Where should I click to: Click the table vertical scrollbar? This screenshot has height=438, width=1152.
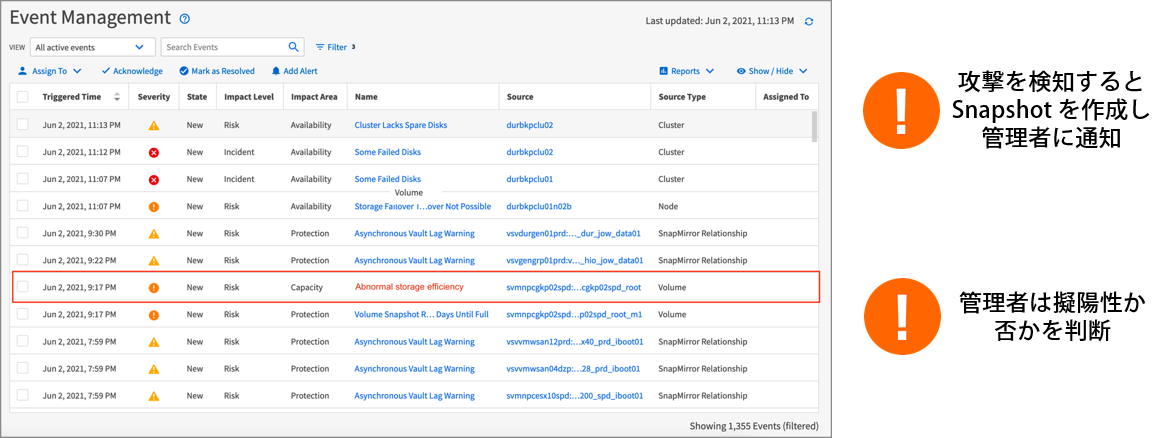pos(813,126)
